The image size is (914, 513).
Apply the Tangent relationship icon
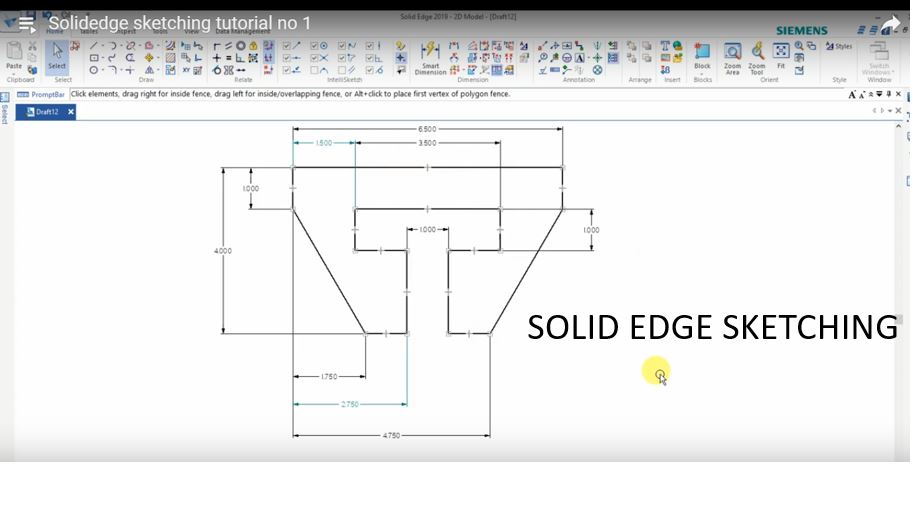pos(217,70)
